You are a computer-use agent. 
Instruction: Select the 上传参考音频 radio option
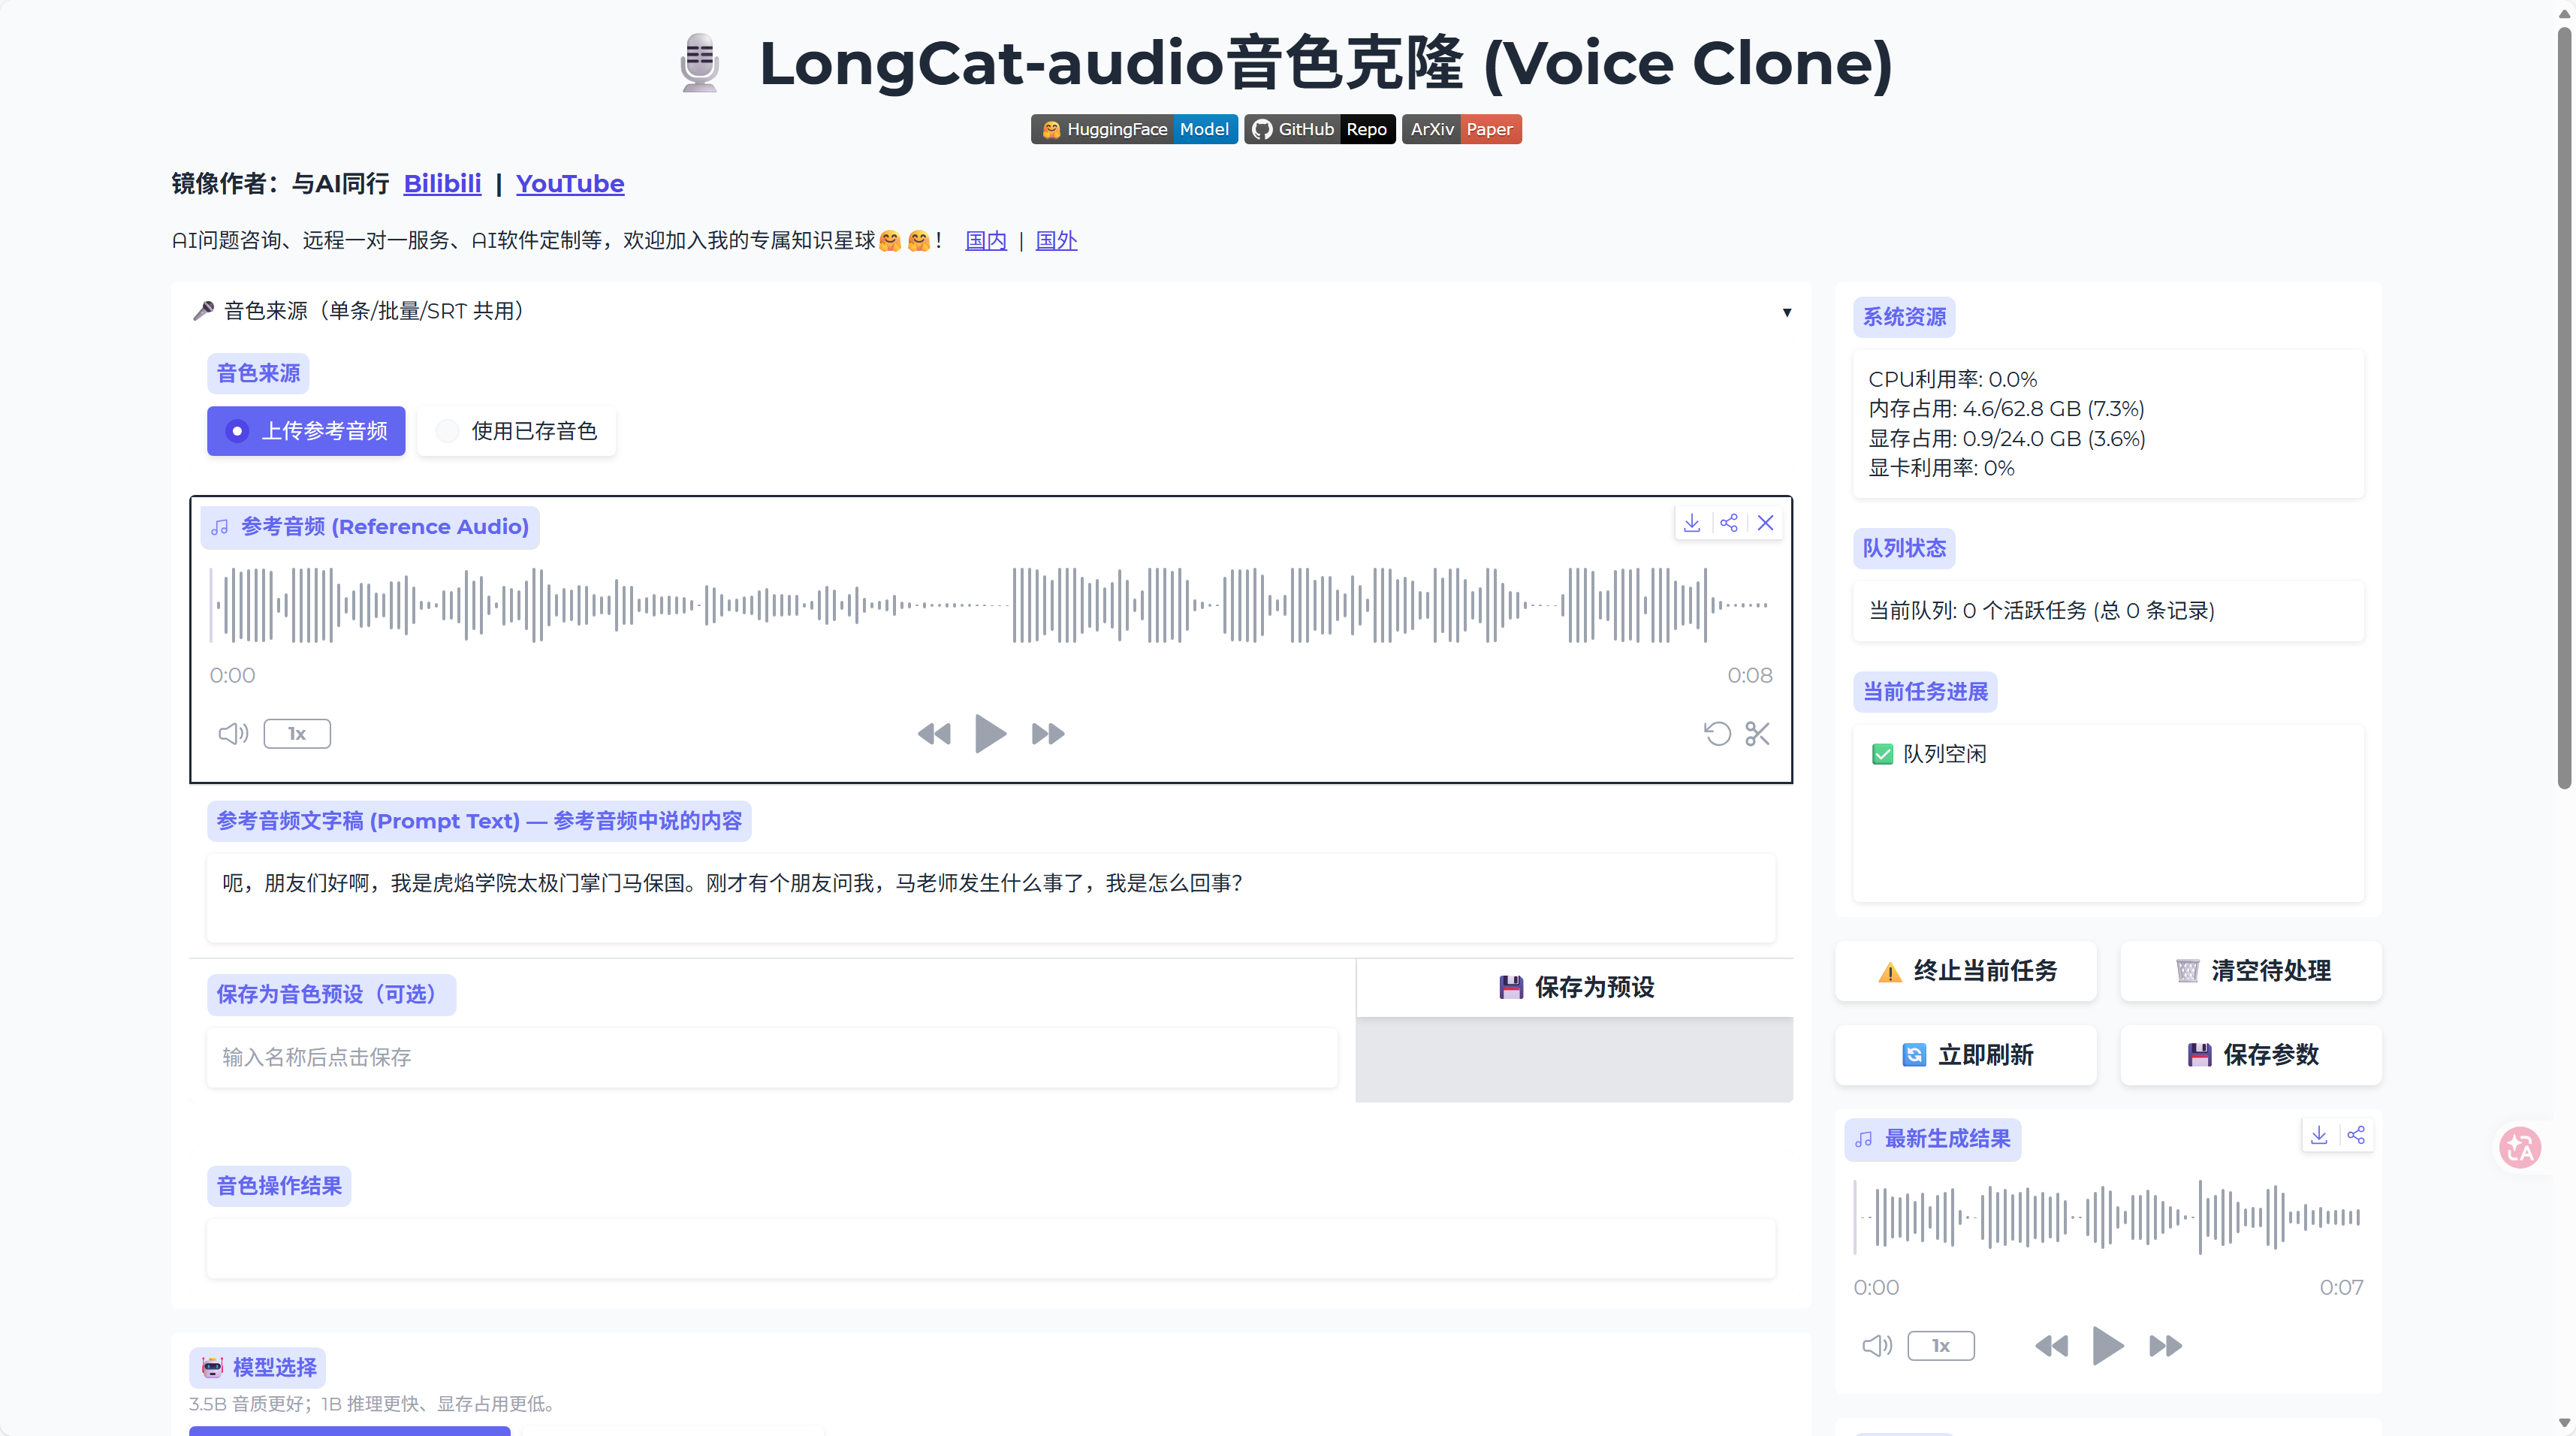[306, 431]
